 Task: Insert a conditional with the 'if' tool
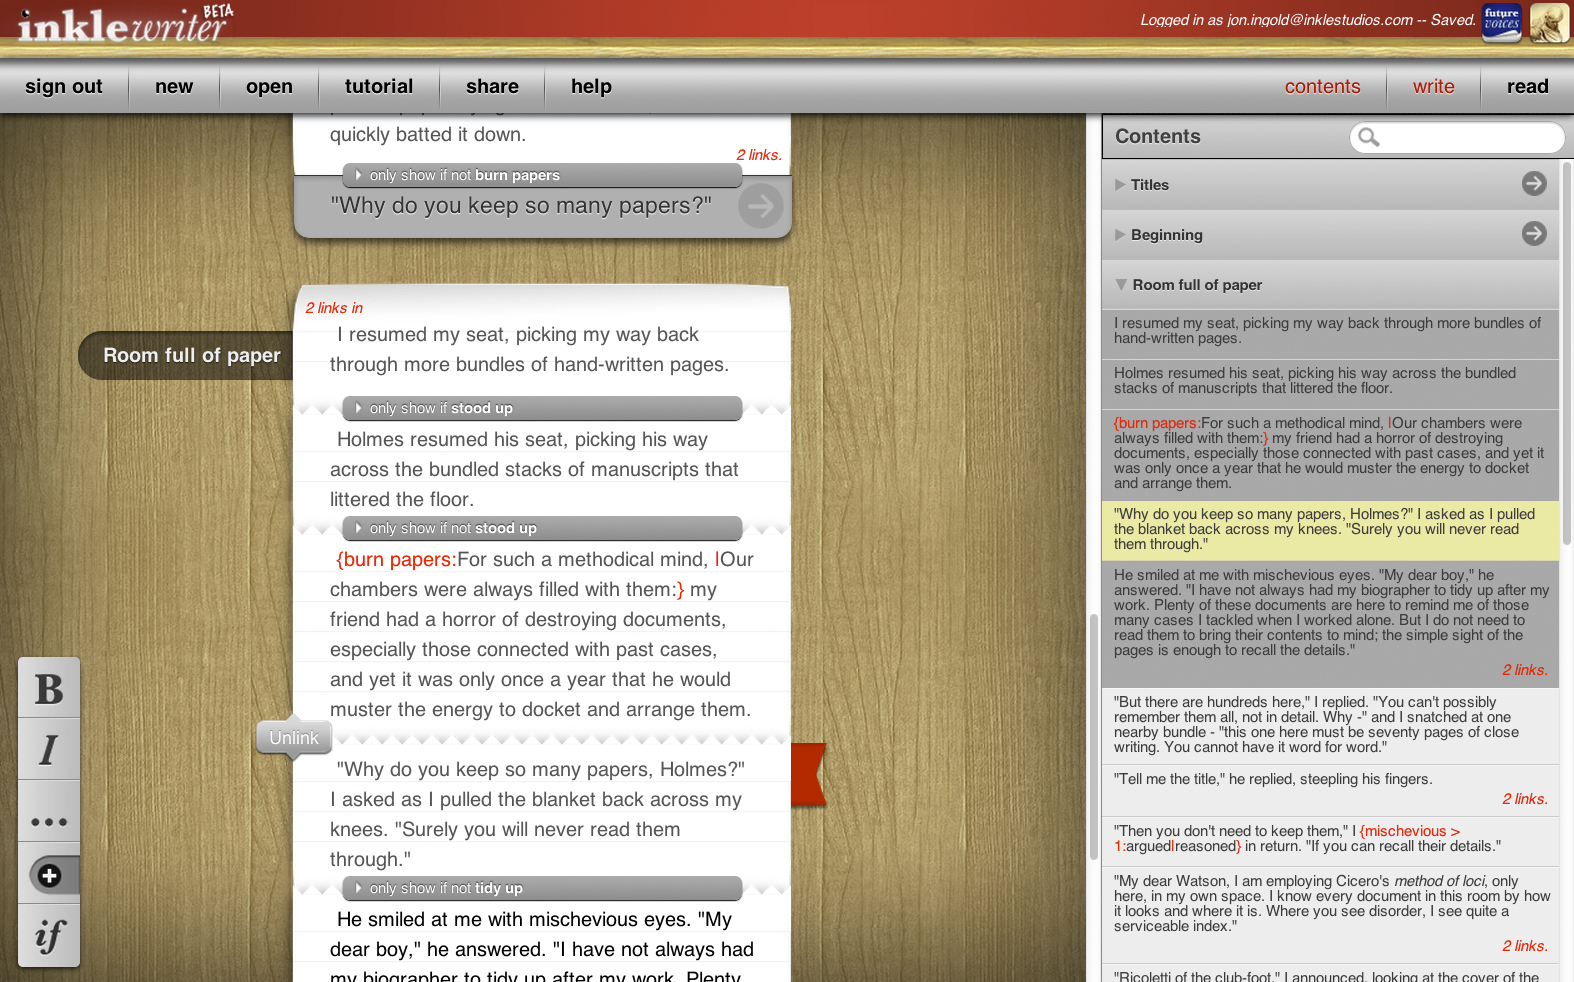49,936
